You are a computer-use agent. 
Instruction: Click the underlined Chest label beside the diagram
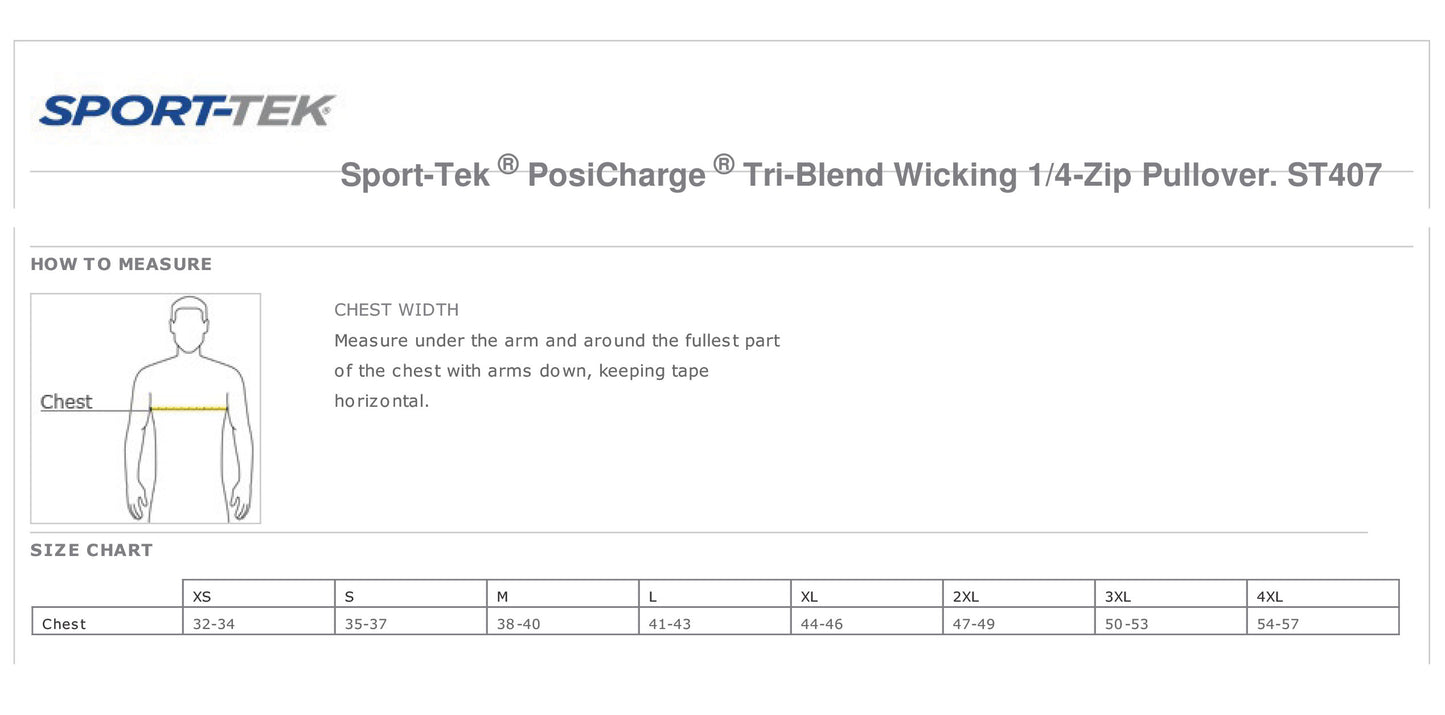click(x=66, y=402)
